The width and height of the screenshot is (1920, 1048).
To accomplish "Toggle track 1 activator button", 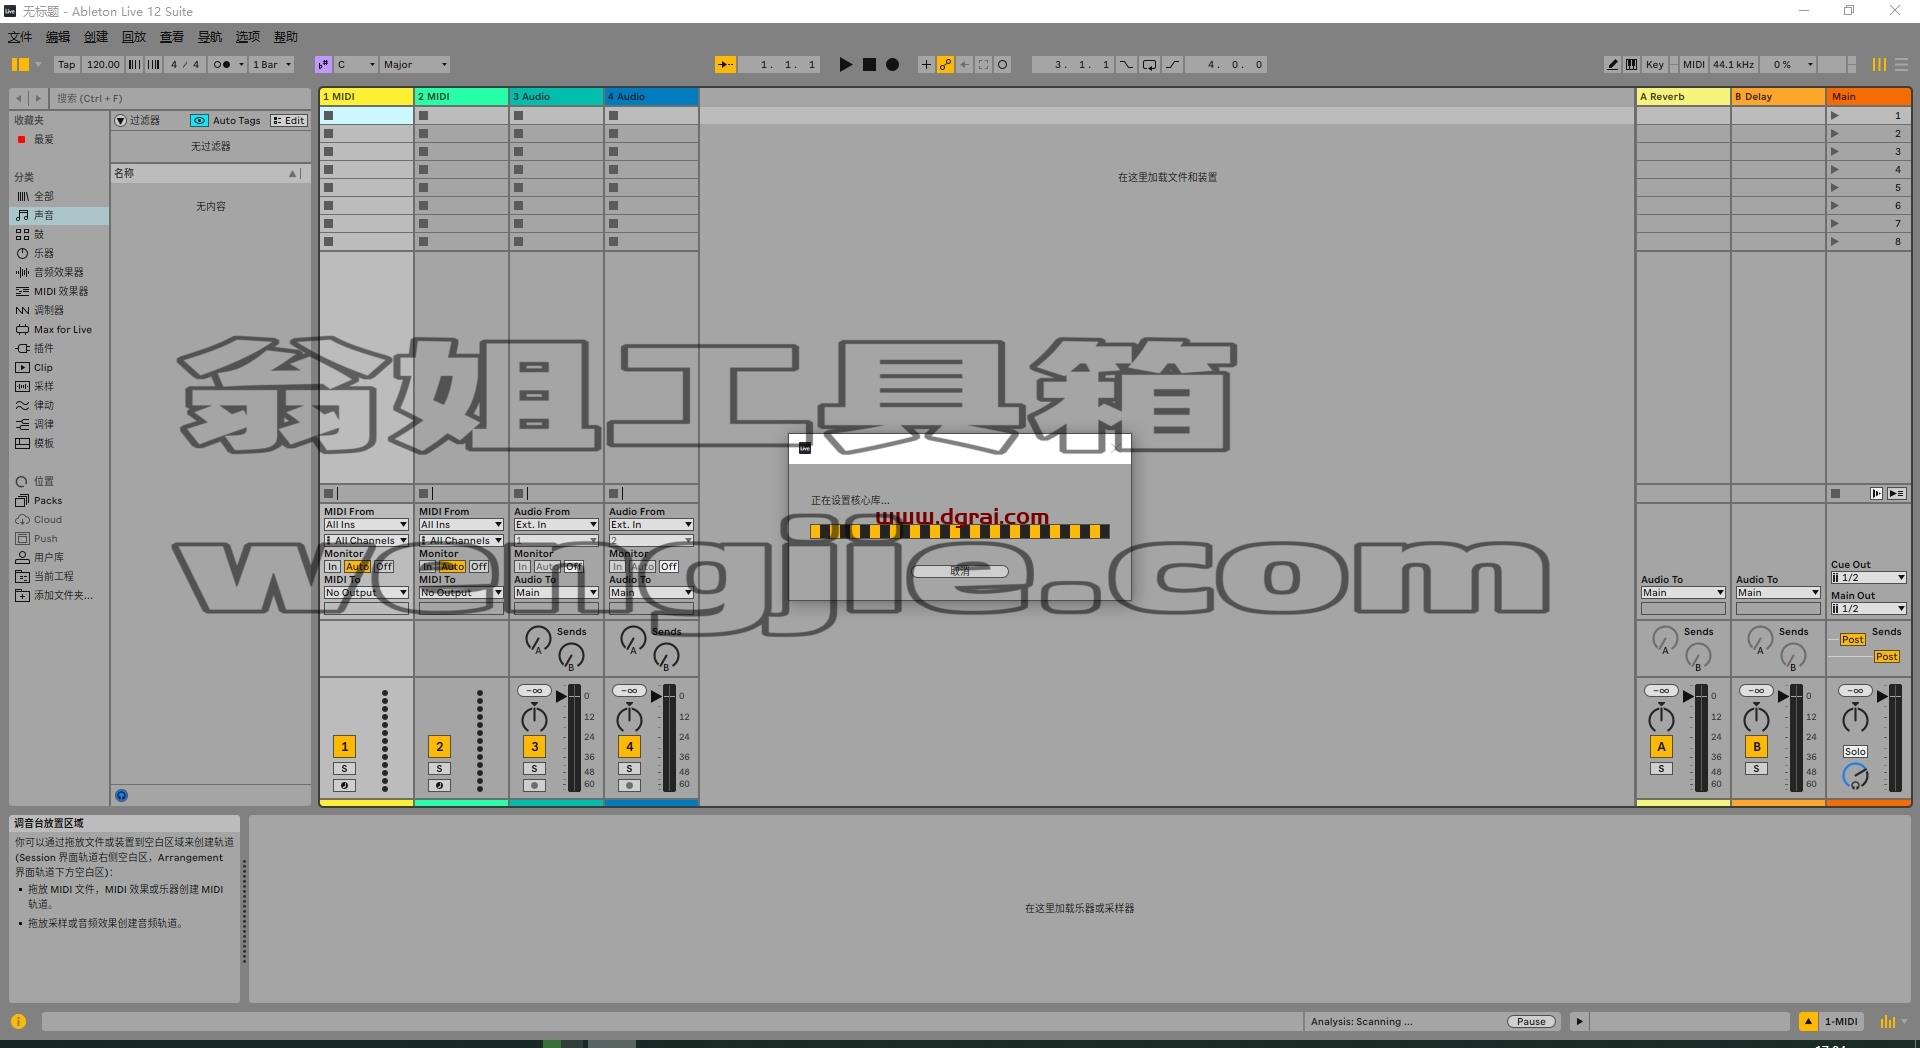I will click(x=344, y=746).
